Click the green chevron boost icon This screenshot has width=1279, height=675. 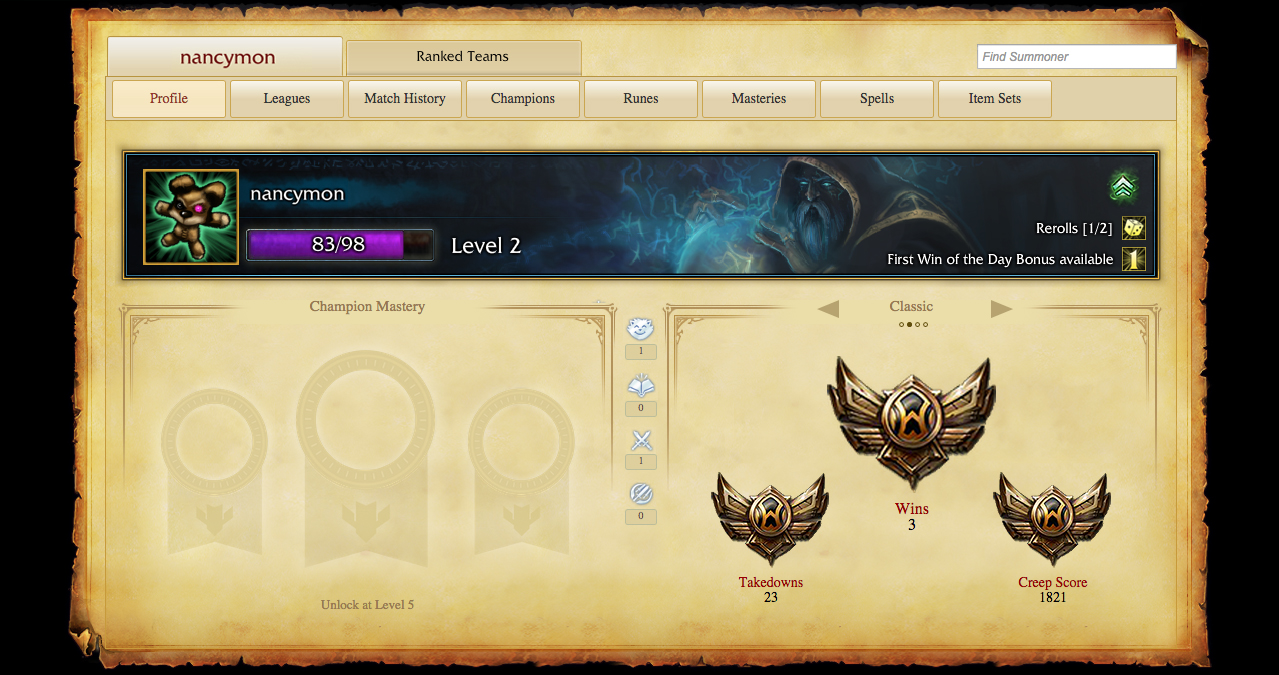tap(1123, 187)
